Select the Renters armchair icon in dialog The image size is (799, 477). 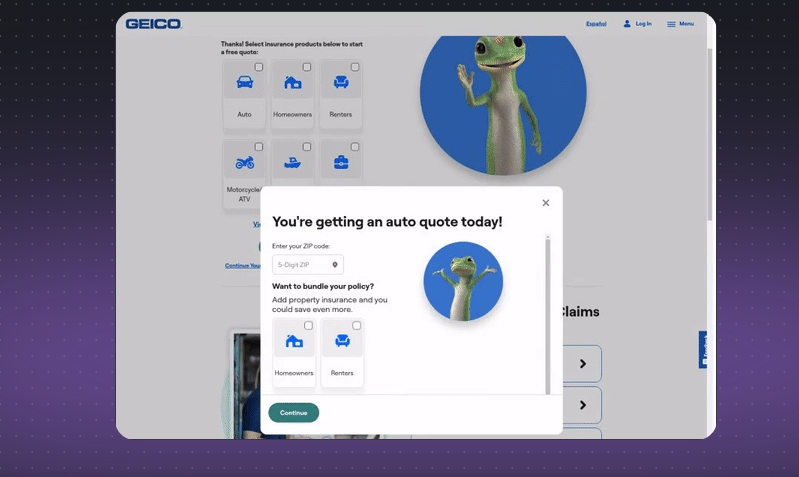pos(342,341)
